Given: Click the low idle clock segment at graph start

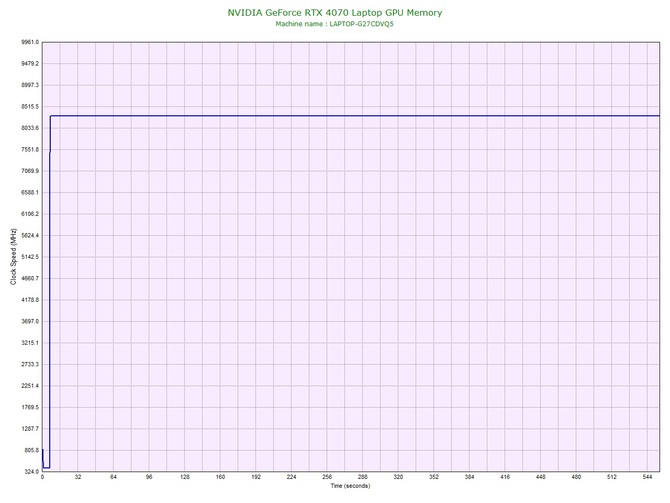Looking at the screenshot, I should pos(46,468).
